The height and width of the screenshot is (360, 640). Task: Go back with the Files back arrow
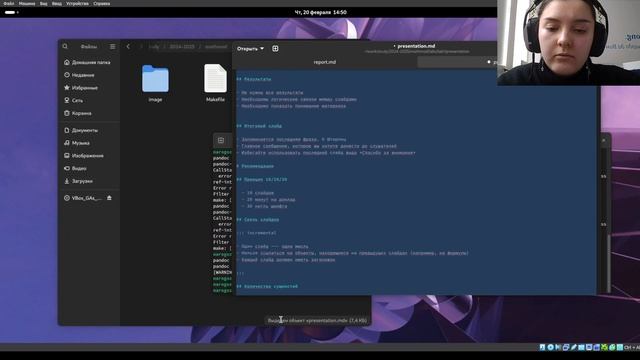click(128, 47)
